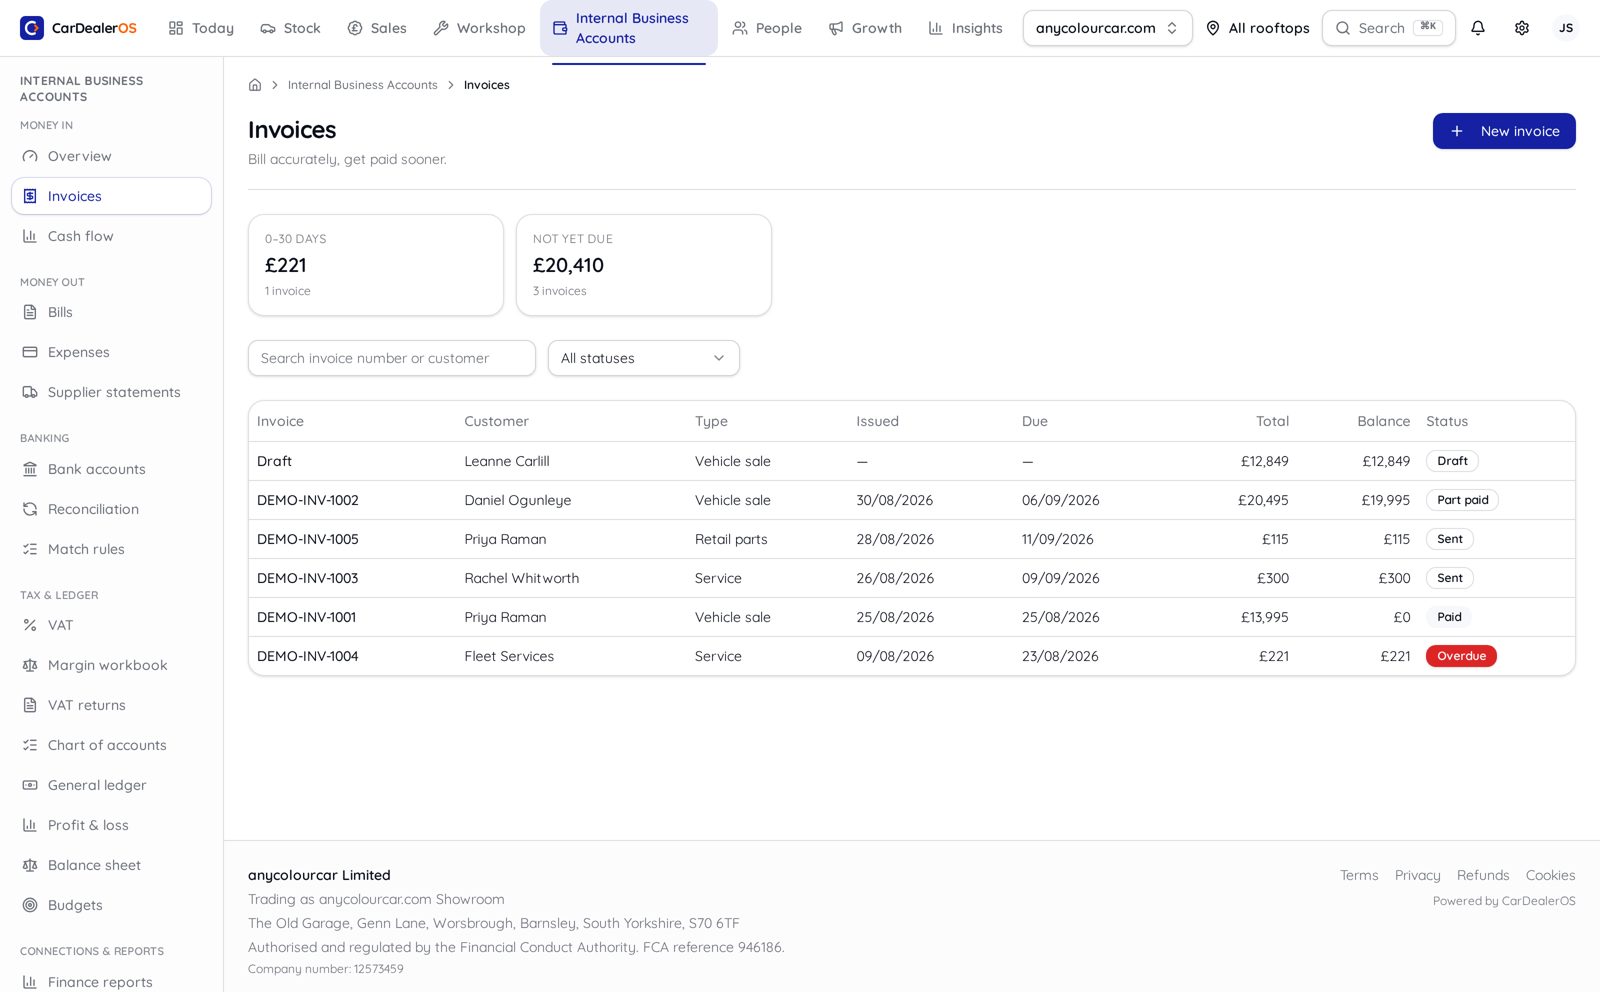Click the VAT percent icon
Viewport: 1600px width, 992px height.
(30, 625)
